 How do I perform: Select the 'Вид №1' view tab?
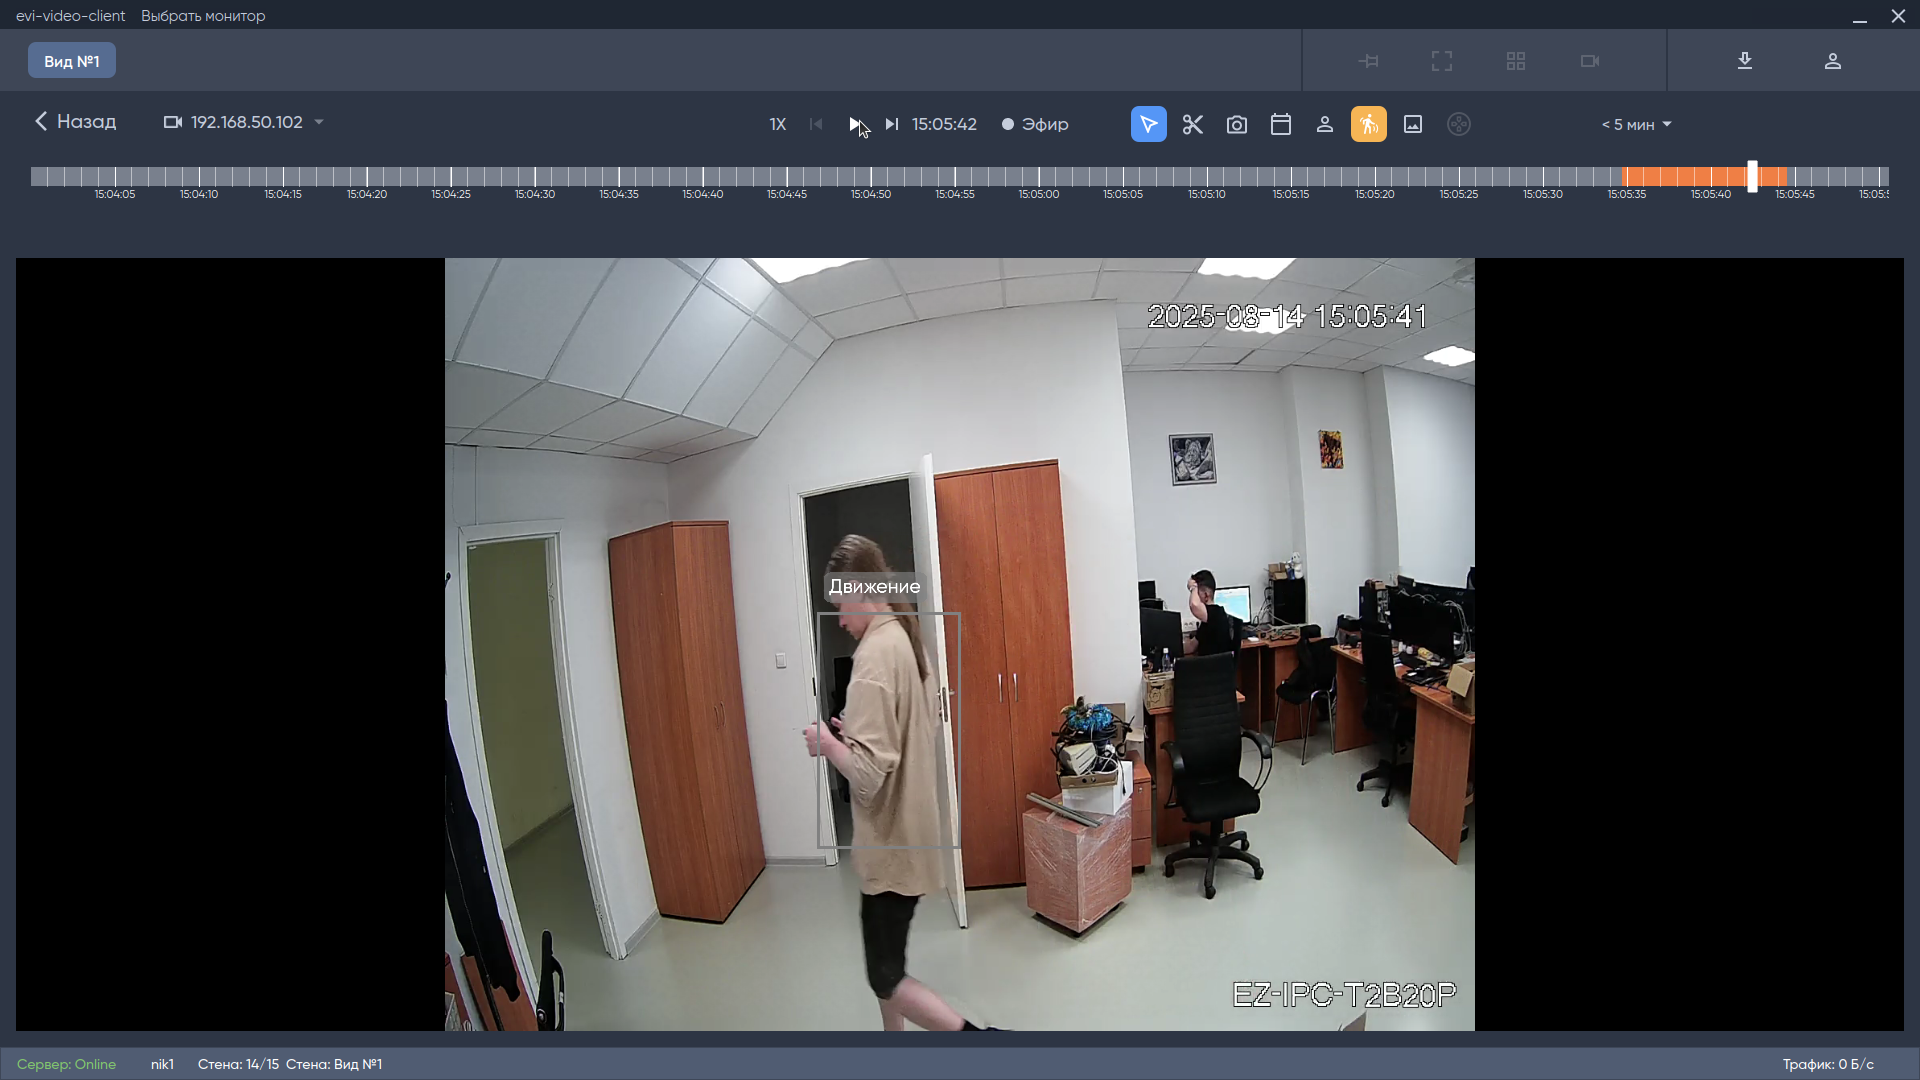(72, 61)
